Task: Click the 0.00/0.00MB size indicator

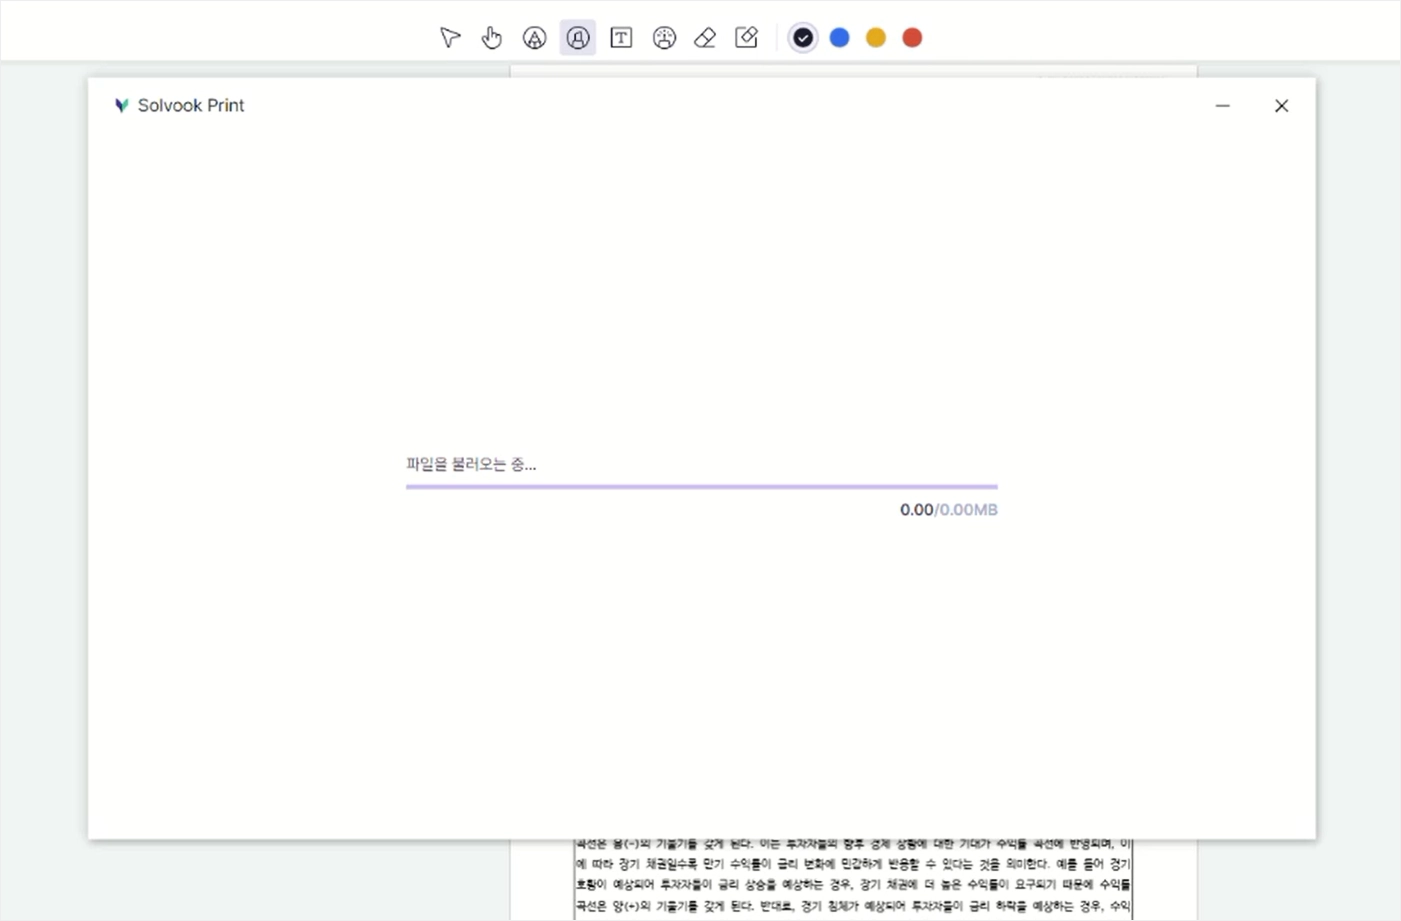Action: tap(949, 510)
